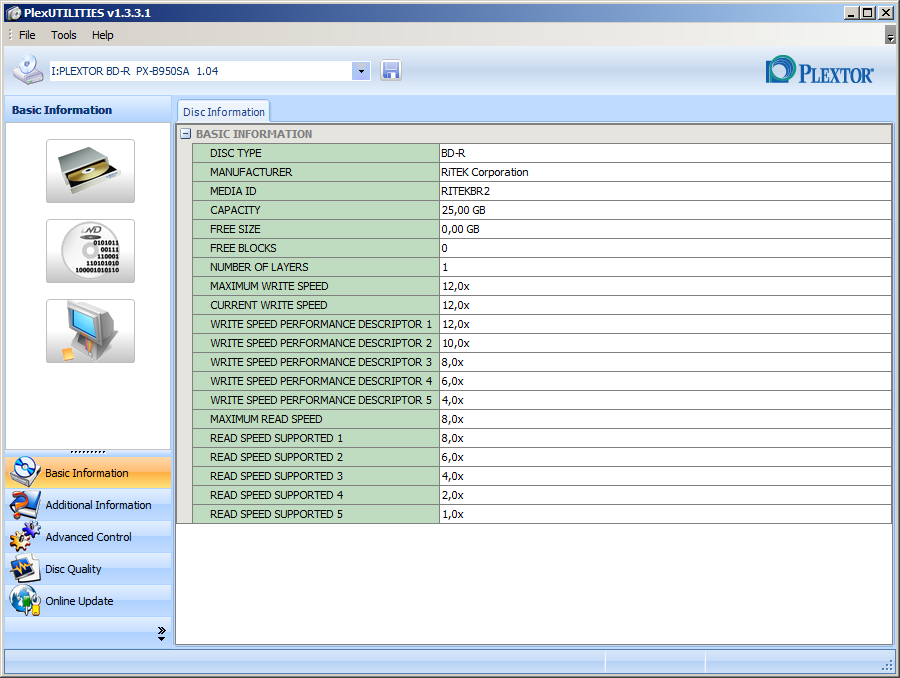
Task: Open Additional Information navigation item
Action: 88,505
